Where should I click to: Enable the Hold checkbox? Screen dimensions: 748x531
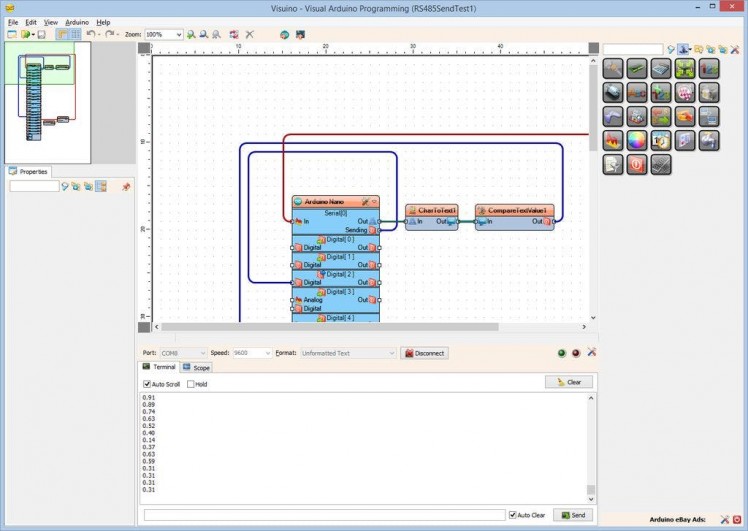tap(191, 384)
